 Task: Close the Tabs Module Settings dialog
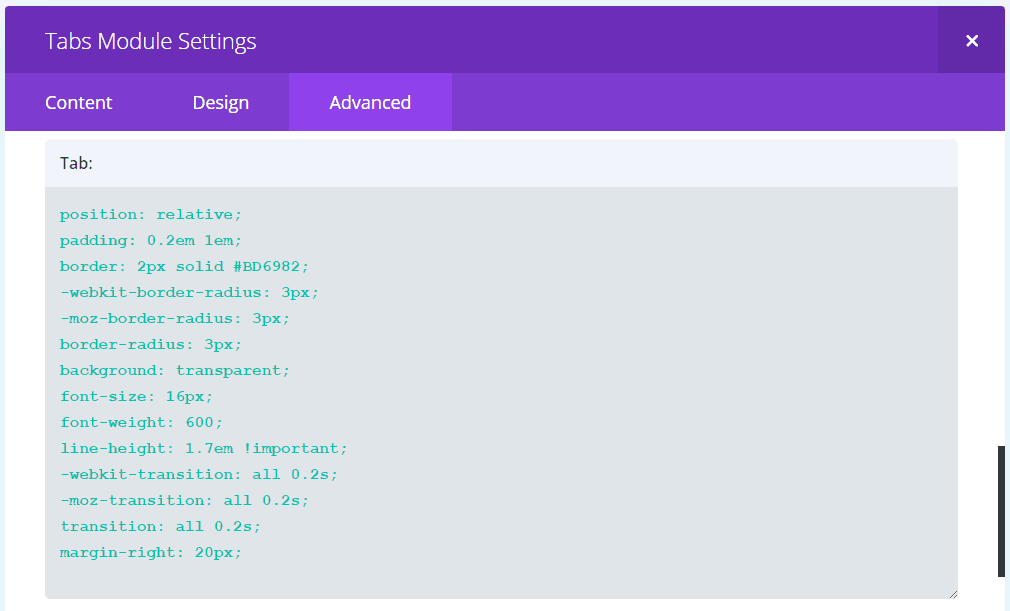tap(971, 41)
